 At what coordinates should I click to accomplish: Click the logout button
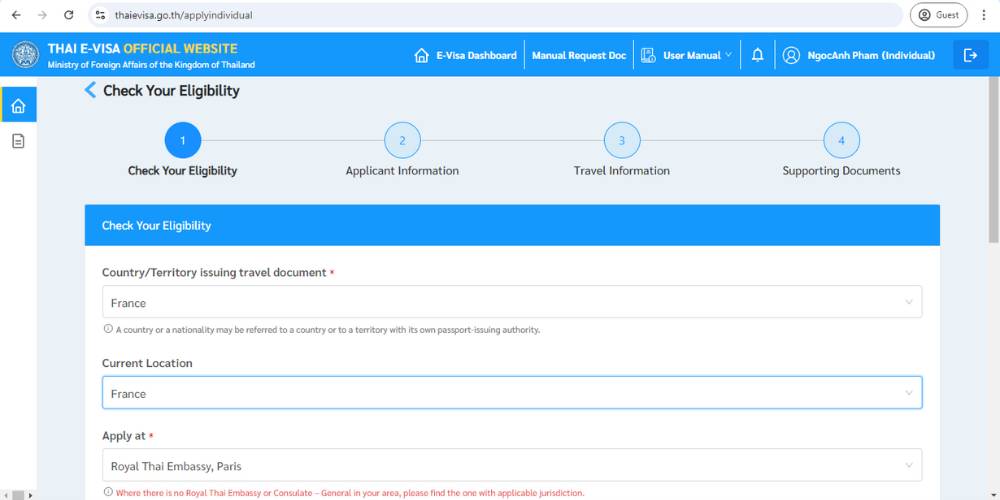coord(971,55)
